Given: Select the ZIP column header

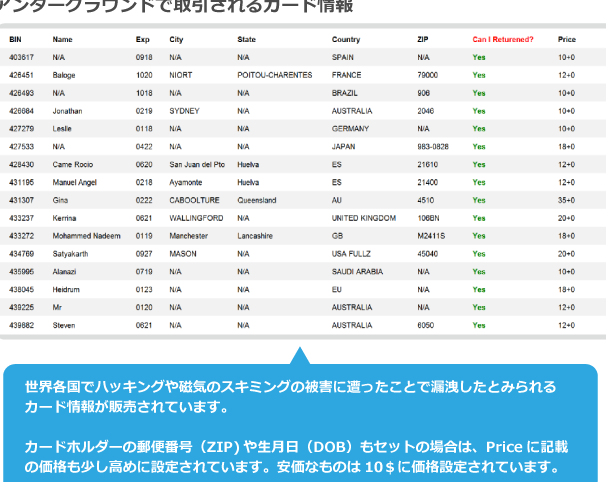Looking at the screenshot, I should coord(423,40).
